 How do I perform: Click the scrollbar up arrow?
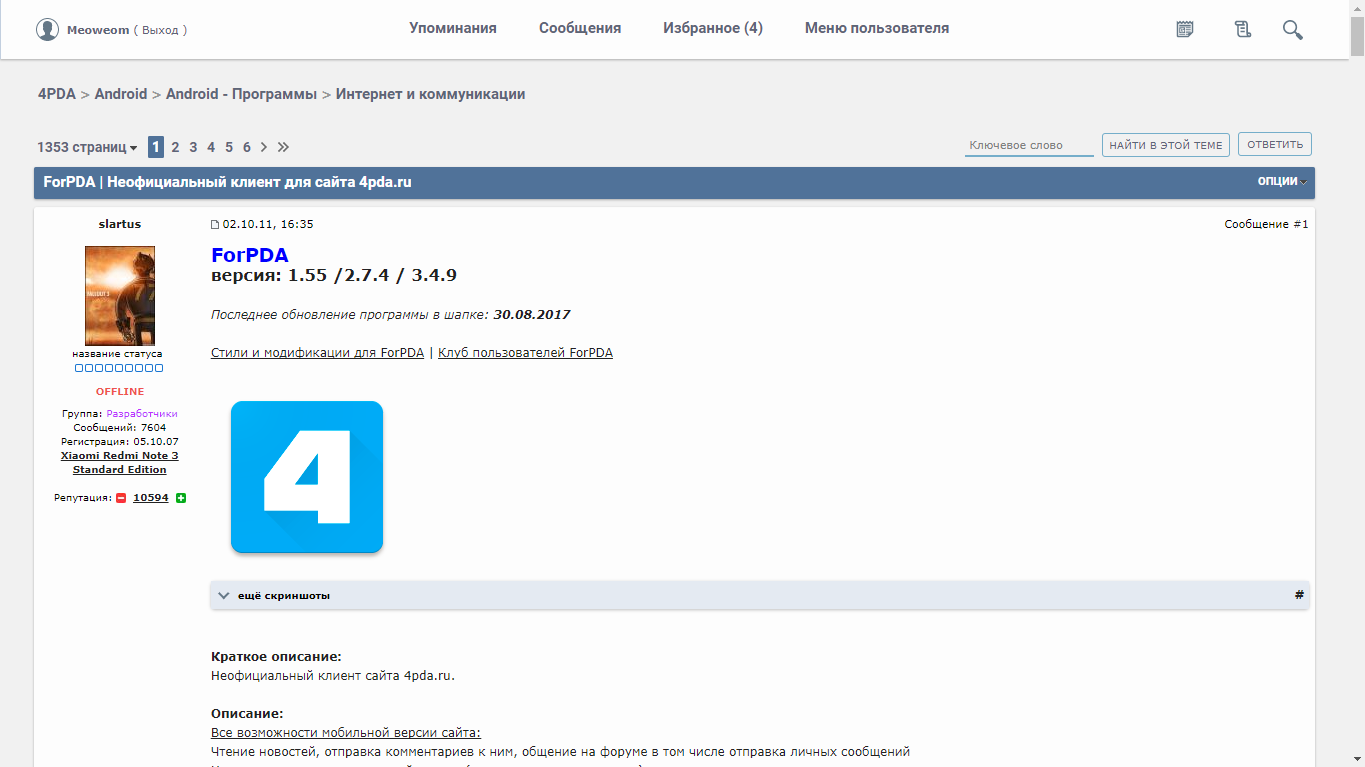pos(1357,8)
